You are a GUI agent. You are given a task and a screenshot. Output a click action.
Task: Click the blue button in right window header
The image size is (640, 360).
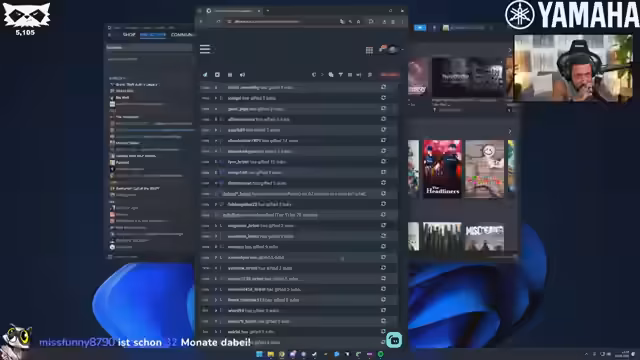click(420, 28)
